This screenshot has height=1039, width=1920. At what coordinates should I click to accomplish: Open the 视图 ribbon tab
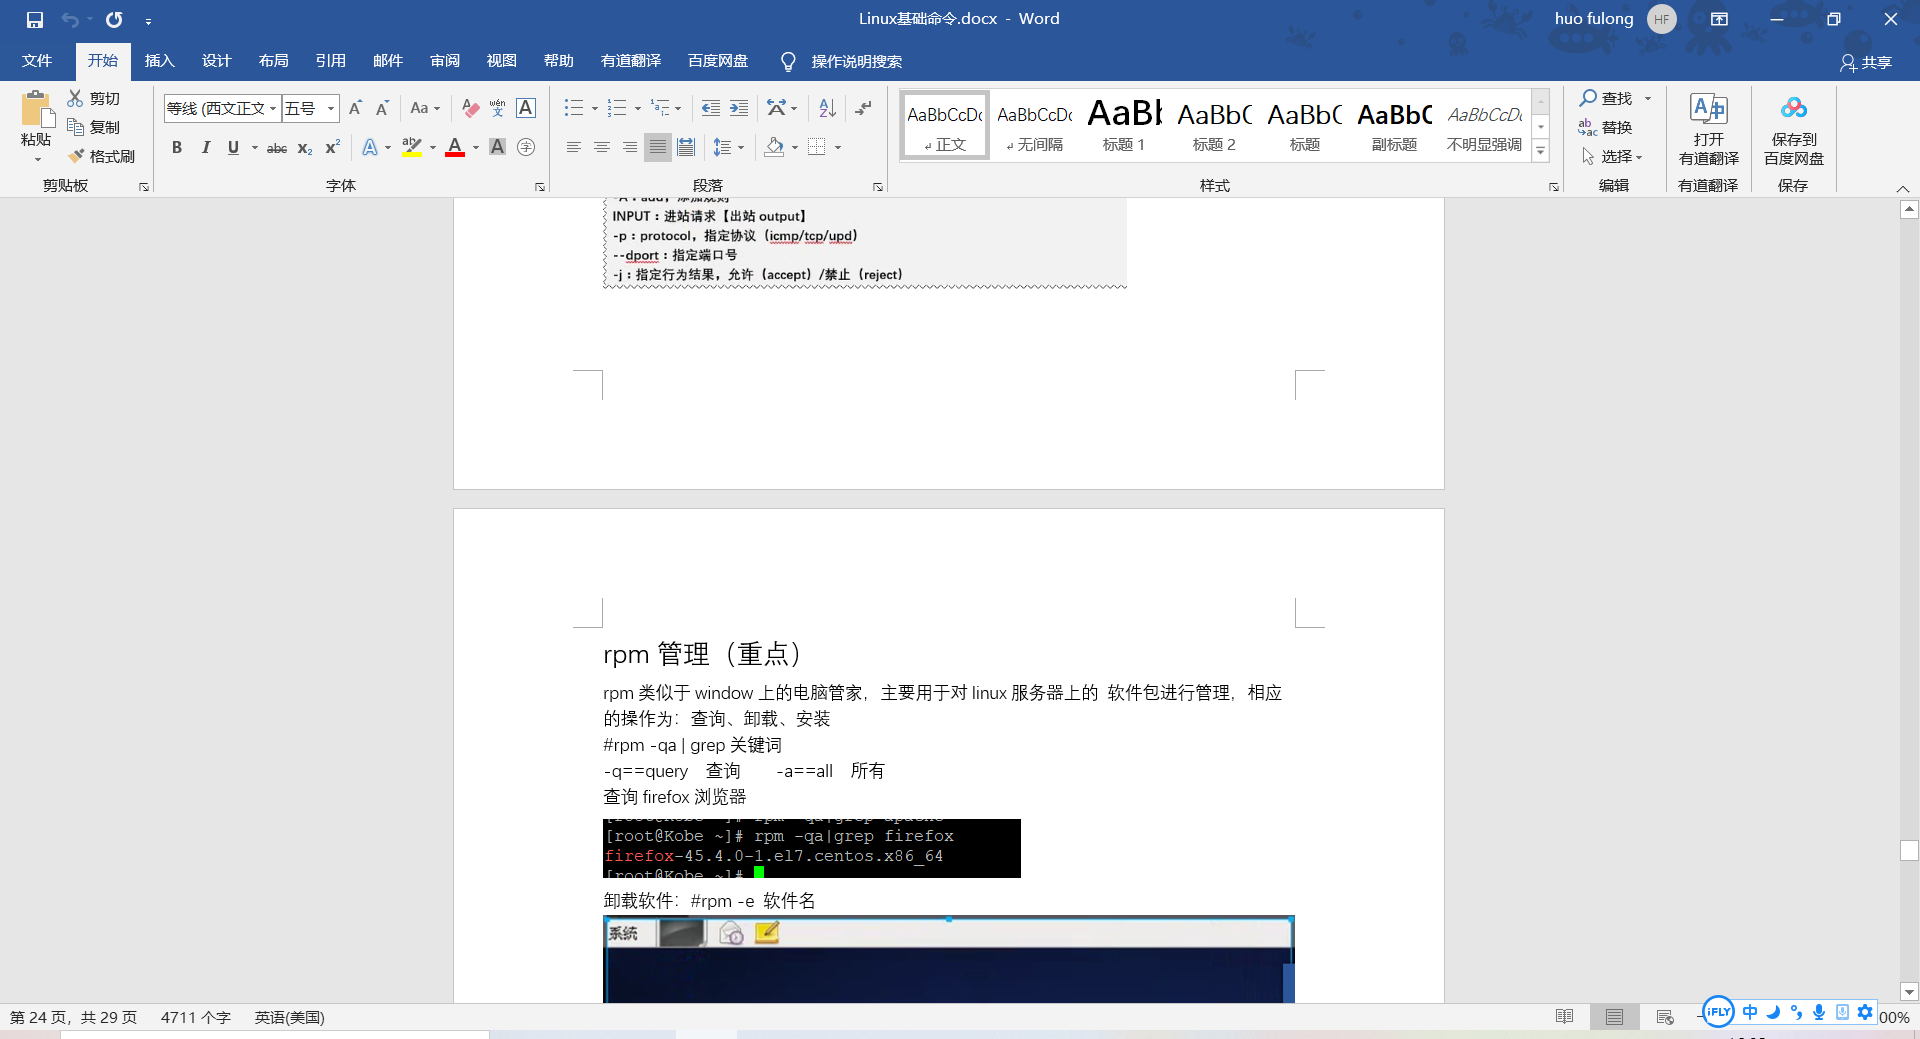[x=501, y=61]
